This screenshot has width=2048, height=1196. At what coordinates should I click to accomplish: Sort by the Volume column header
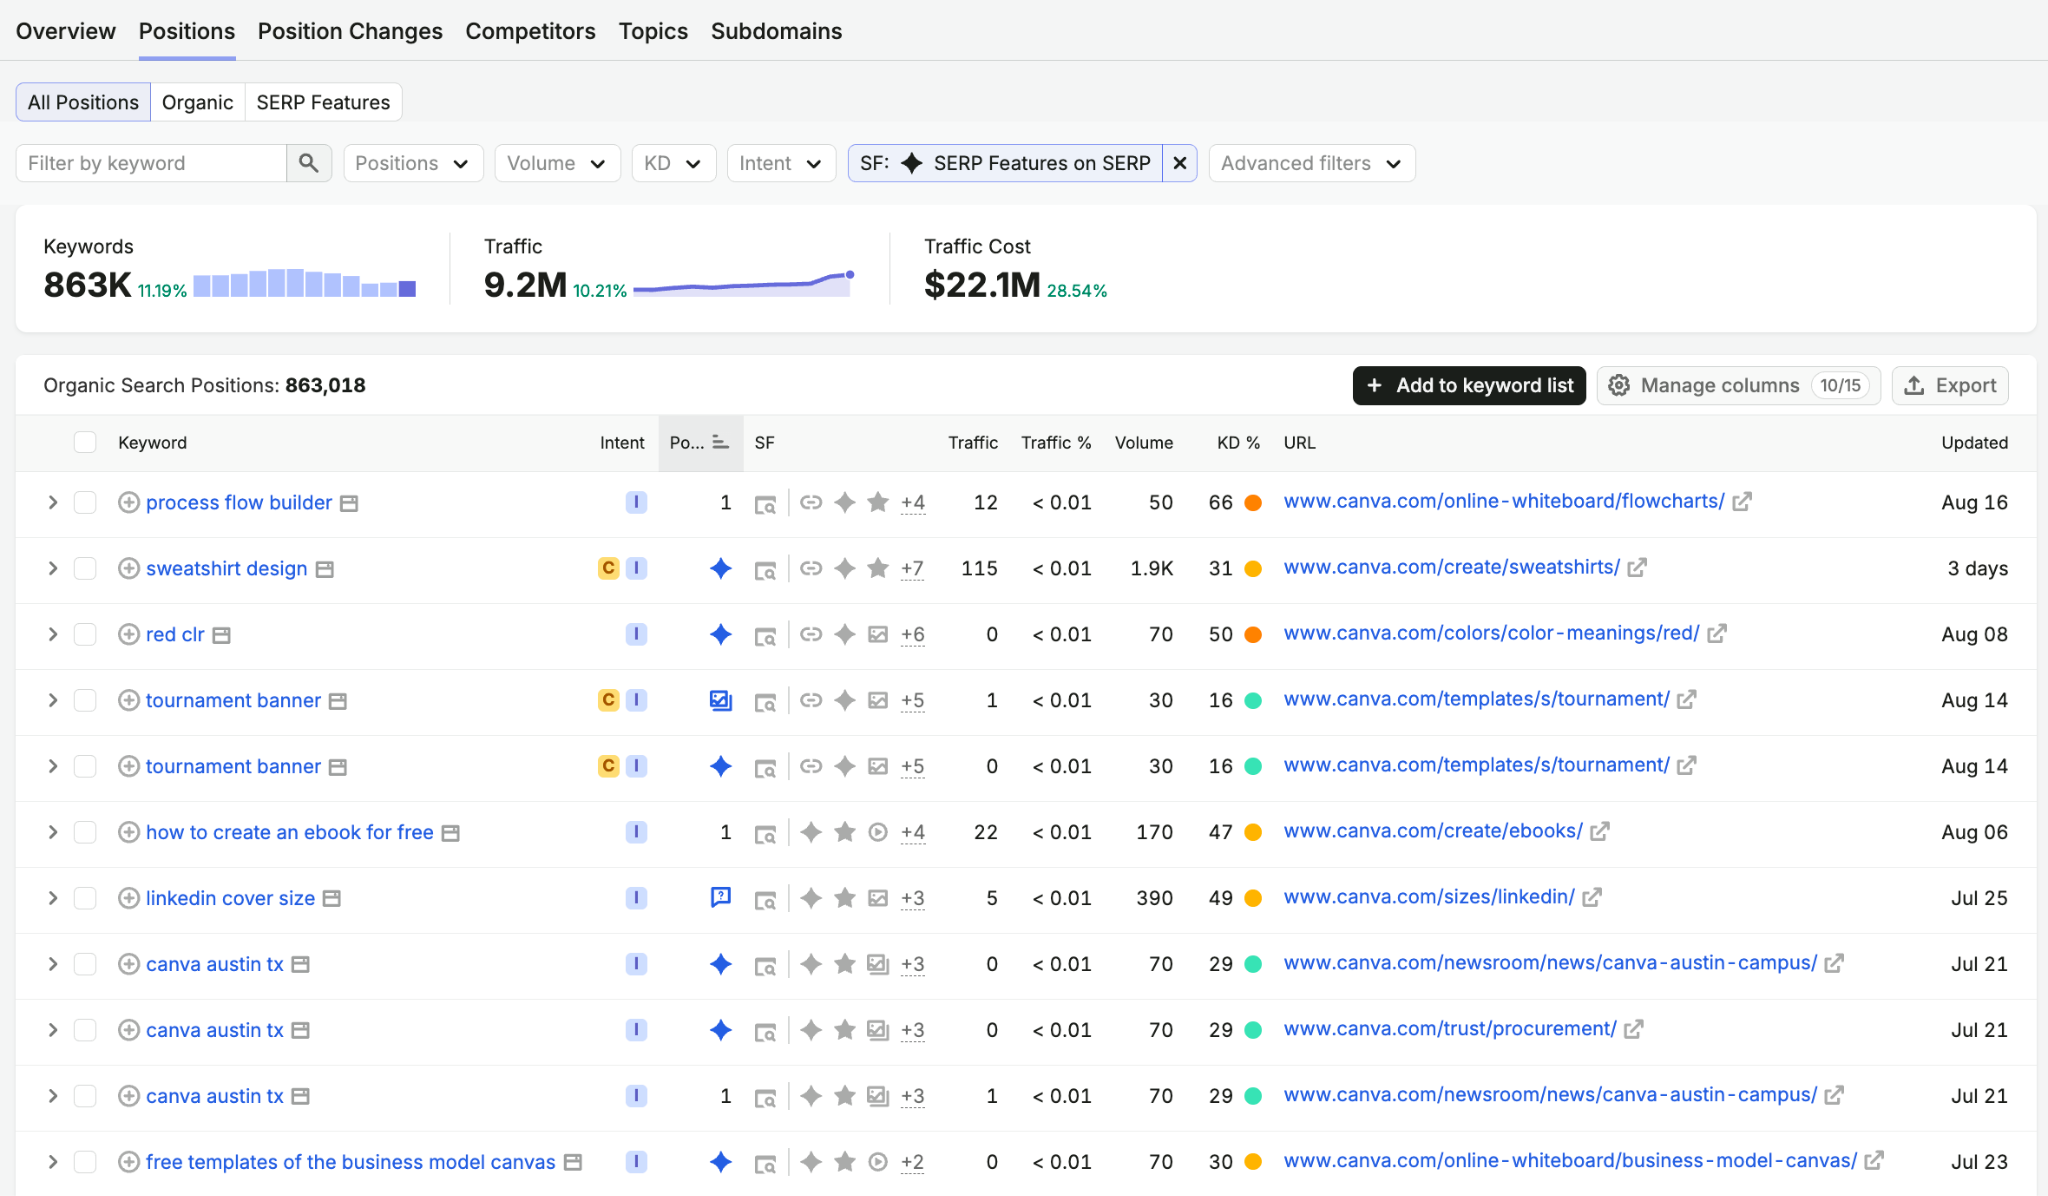tap(1144, 442)
